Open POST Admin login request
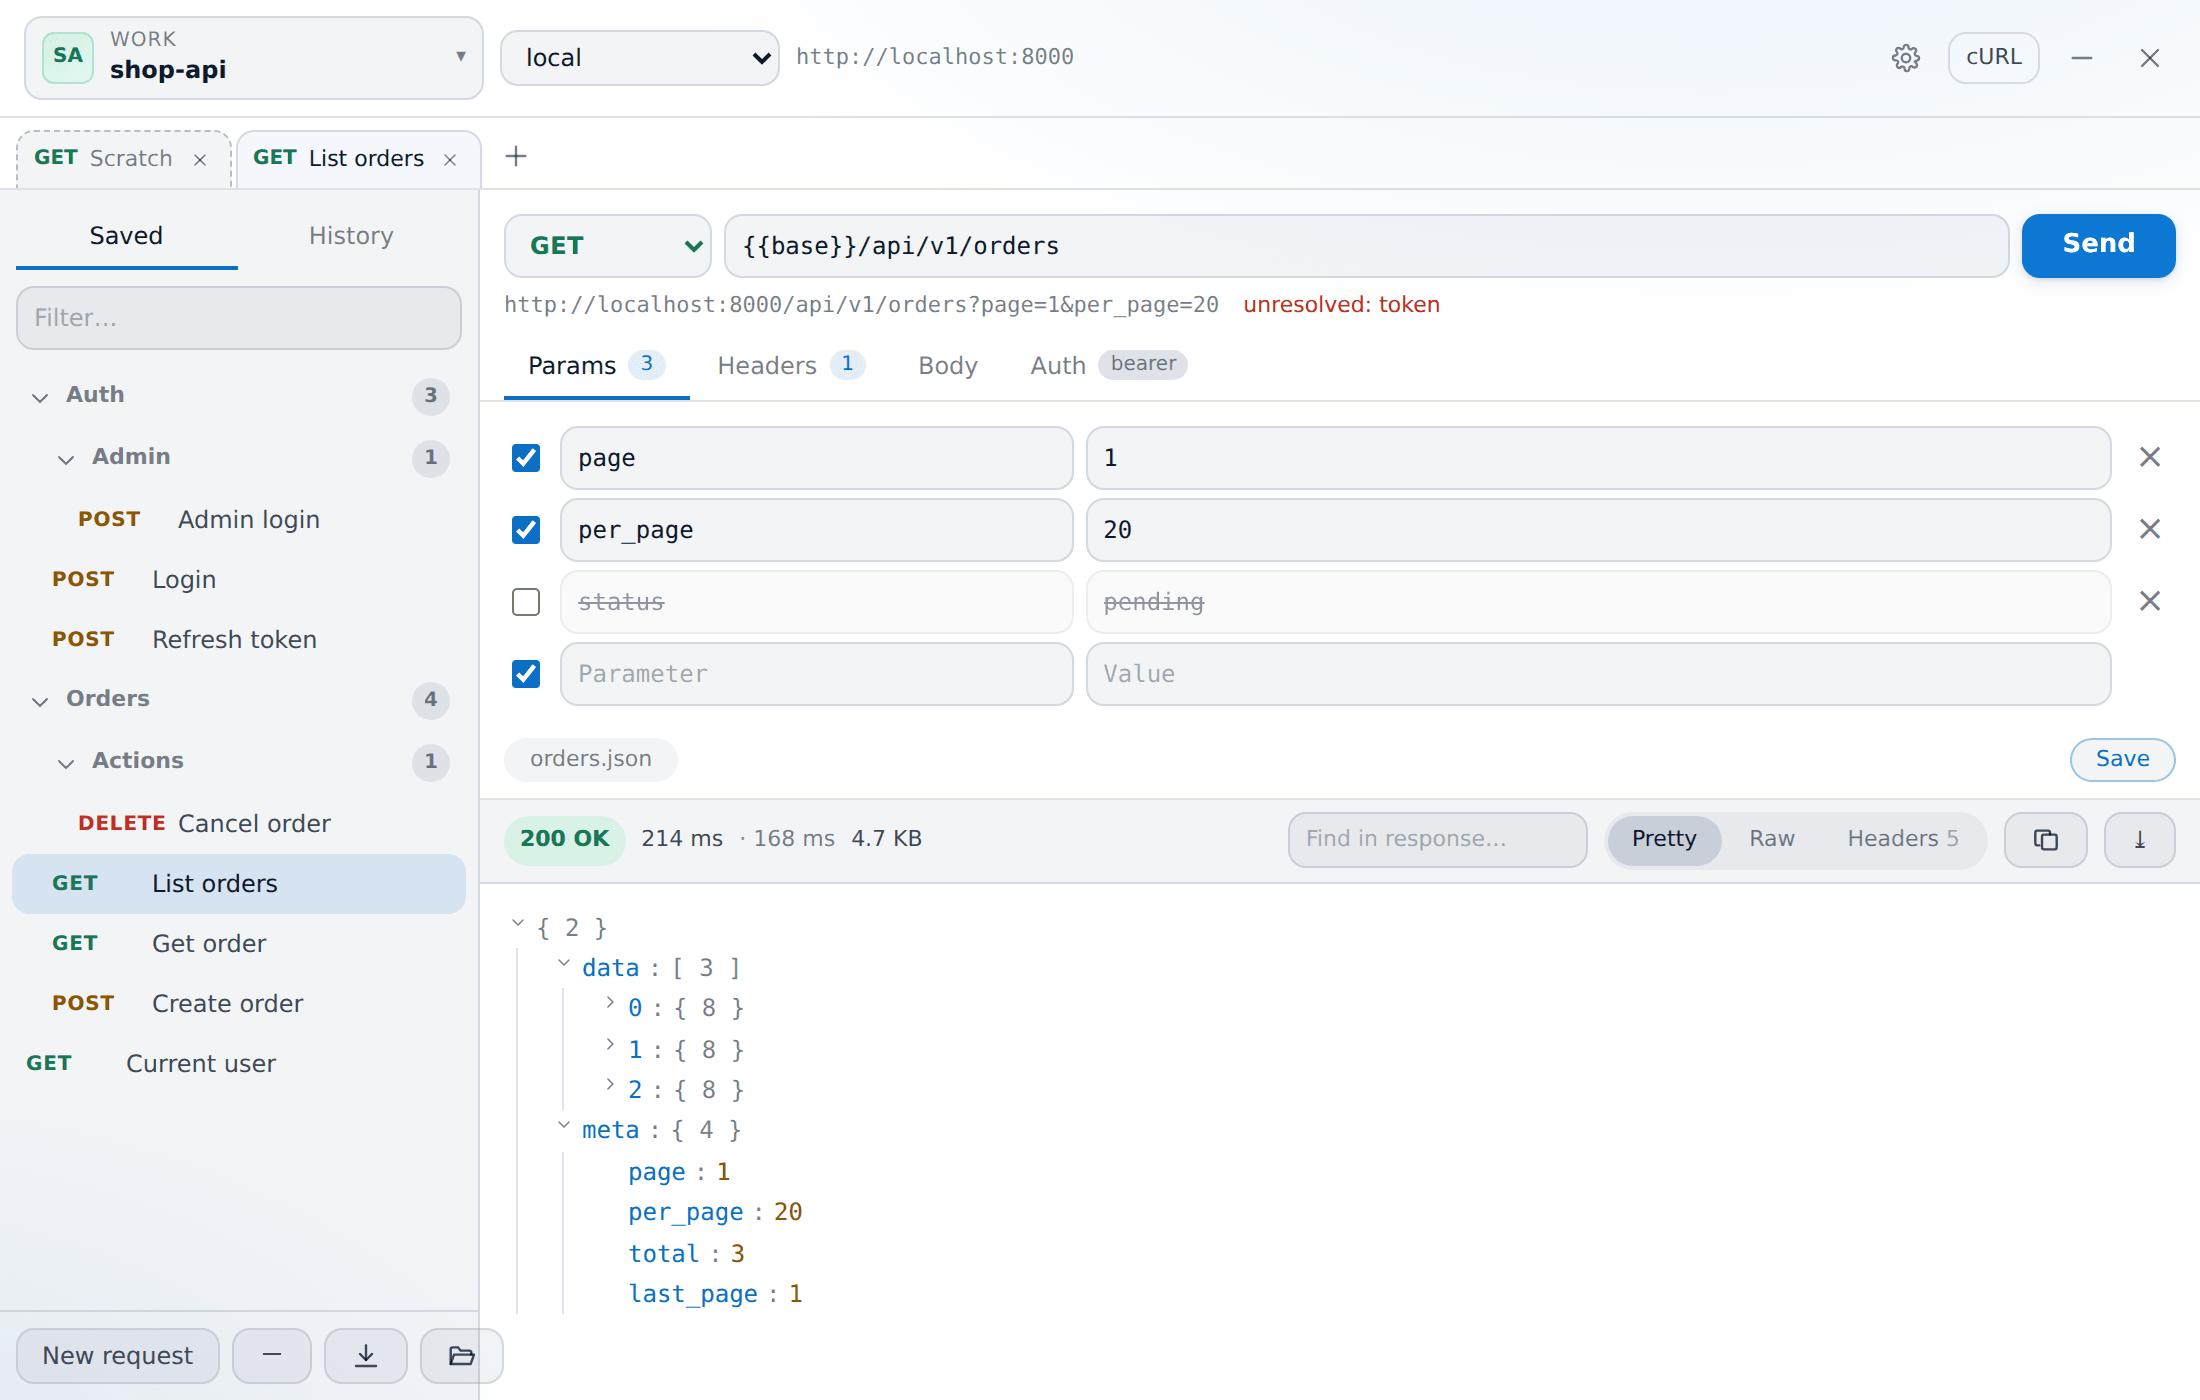The width and height of the screenshot is (2200, 1400). [239, 520]
